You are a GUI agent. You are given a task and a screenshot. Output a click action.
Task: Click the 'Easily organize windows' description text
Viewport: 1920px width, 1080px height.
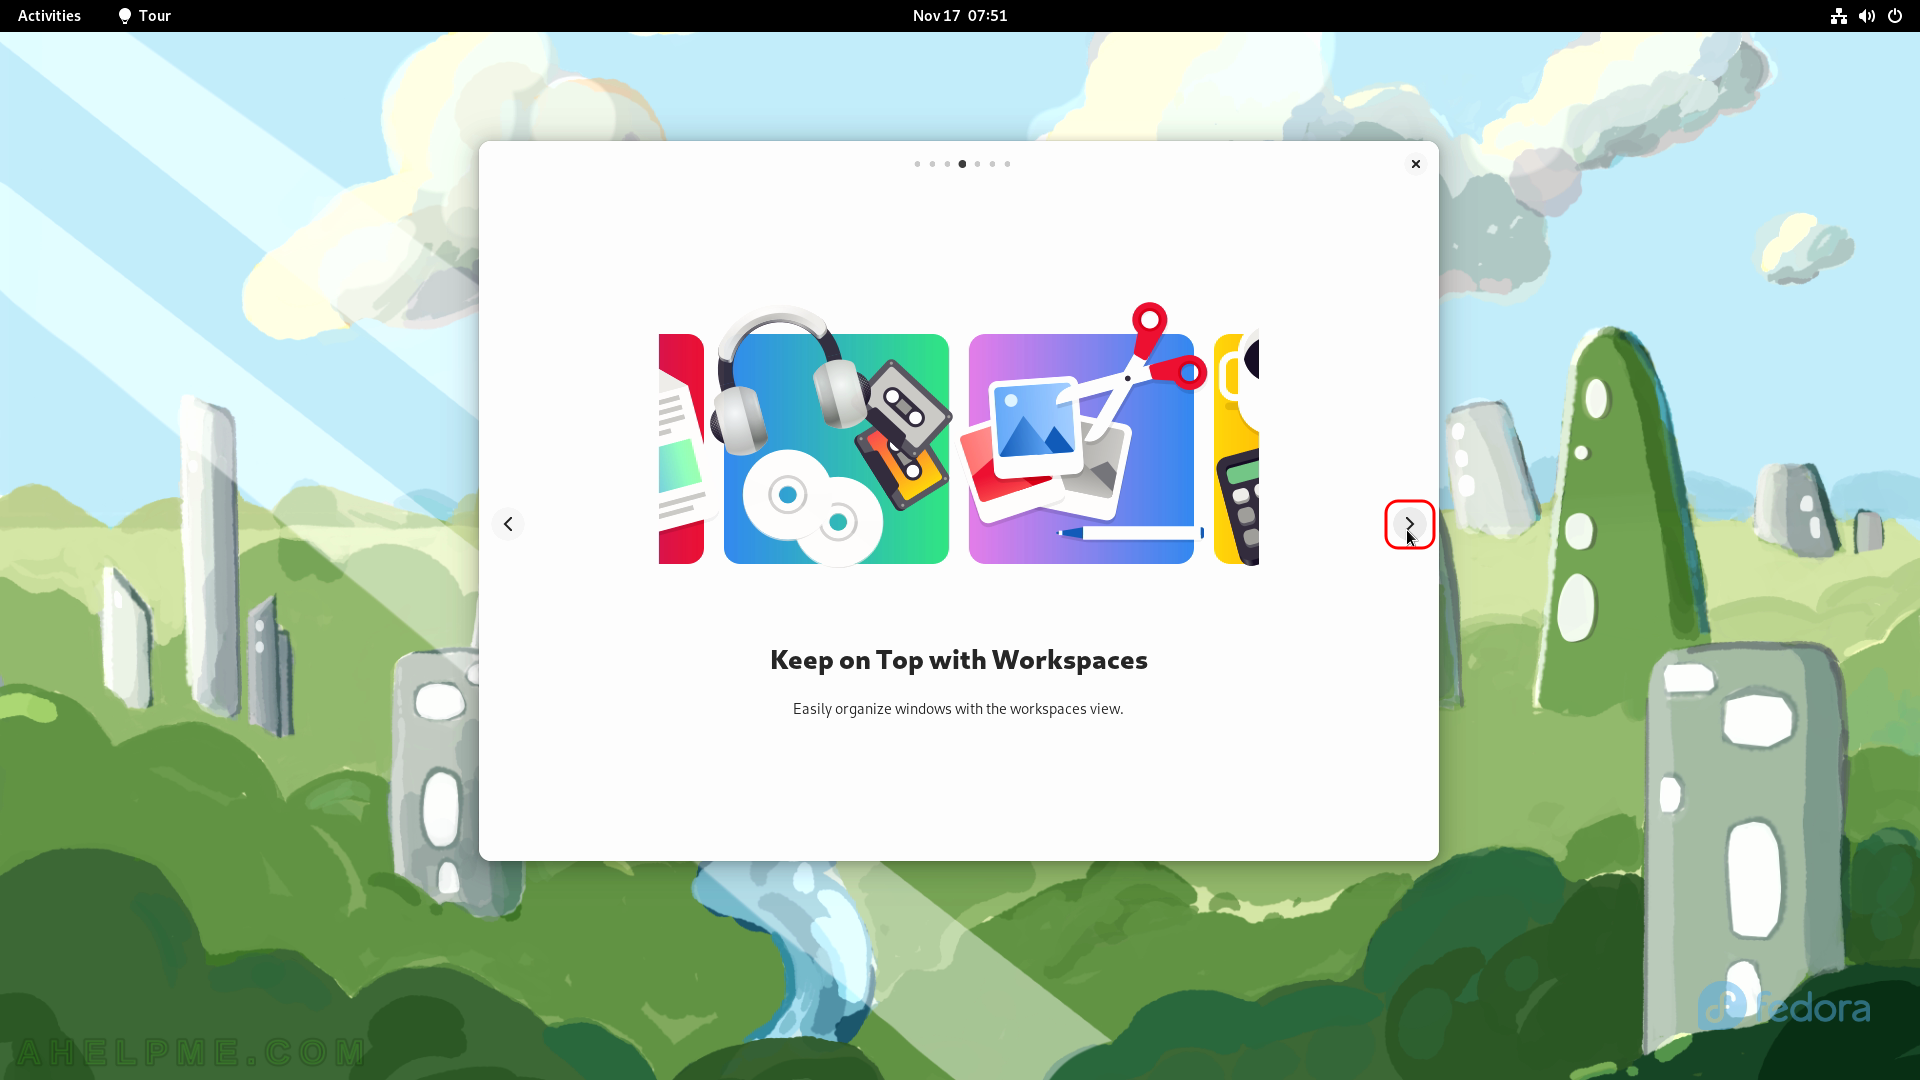pos(958,709)
